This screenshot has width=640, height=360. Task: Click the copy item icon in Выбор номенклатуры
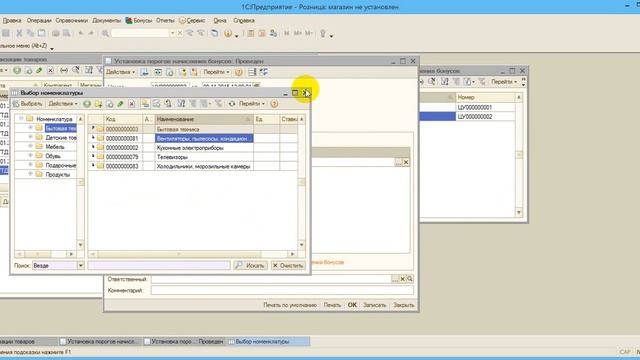pyautogui.click(x=109, y=104)
